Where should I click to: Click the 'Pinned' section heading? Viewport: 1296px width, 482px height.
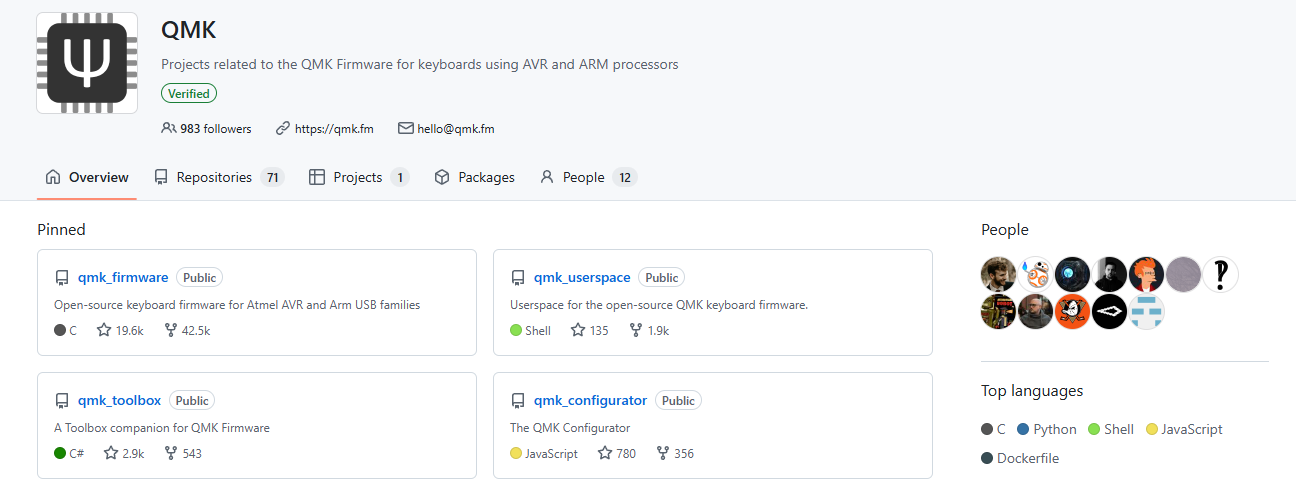pos(61,230)
